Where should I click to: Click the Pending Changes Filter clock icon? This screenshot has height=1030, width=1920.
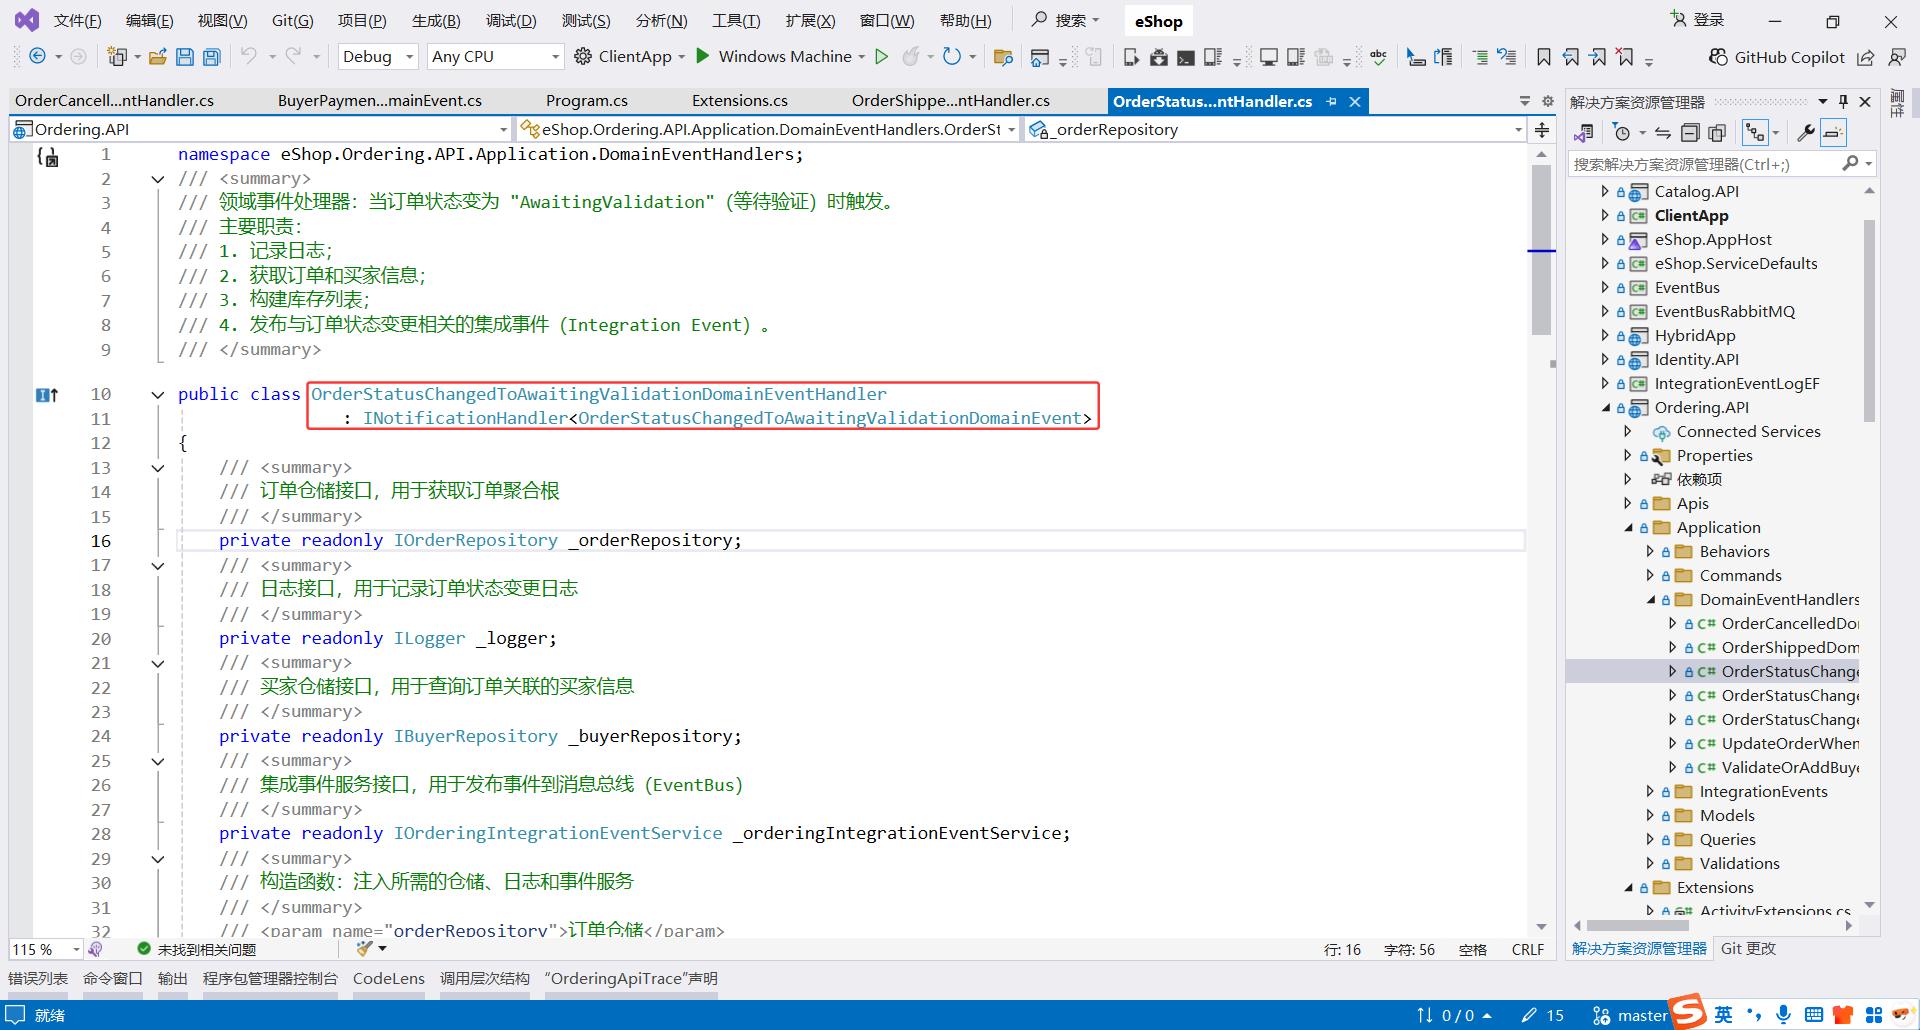(1622, 133)
